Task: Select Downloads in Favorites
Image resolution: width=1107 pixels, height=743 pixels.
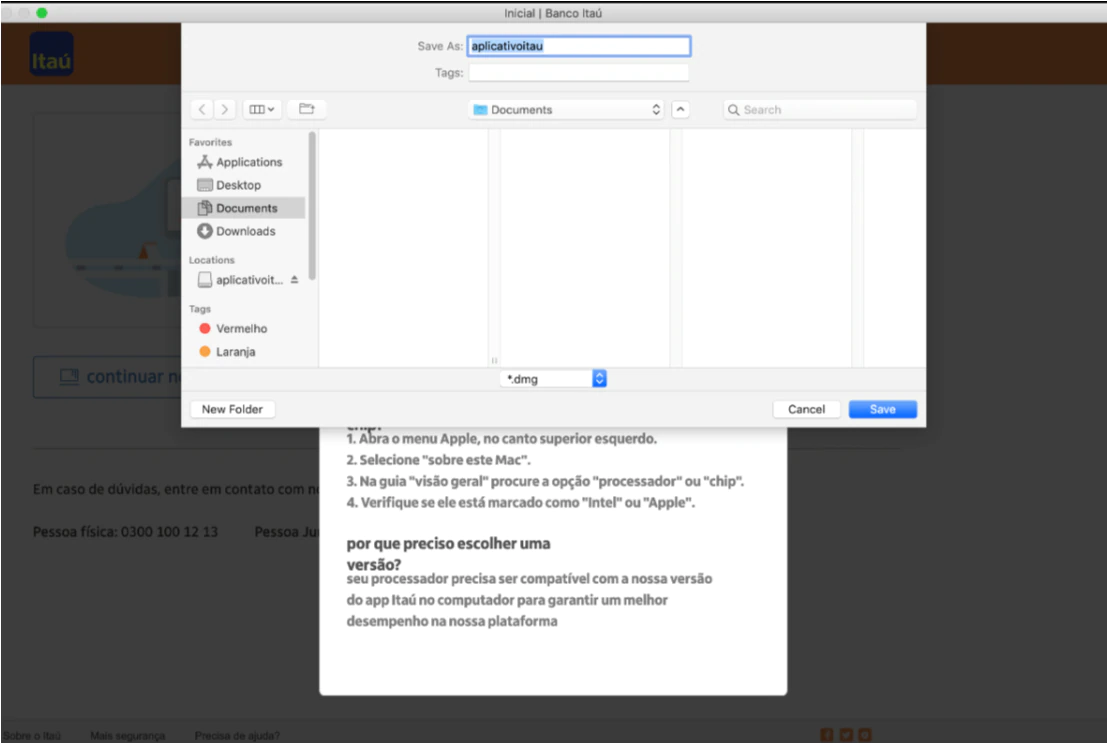Action: (x=244, y=231)
